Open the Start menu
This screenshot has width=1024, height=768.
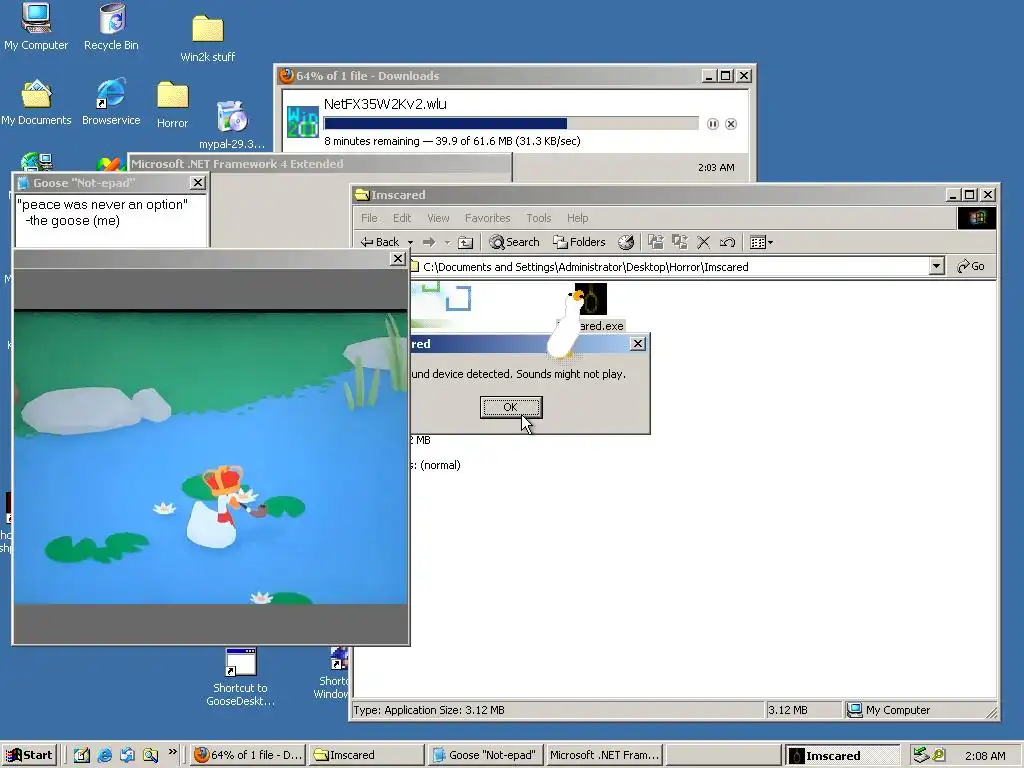[x=29, y=756]
